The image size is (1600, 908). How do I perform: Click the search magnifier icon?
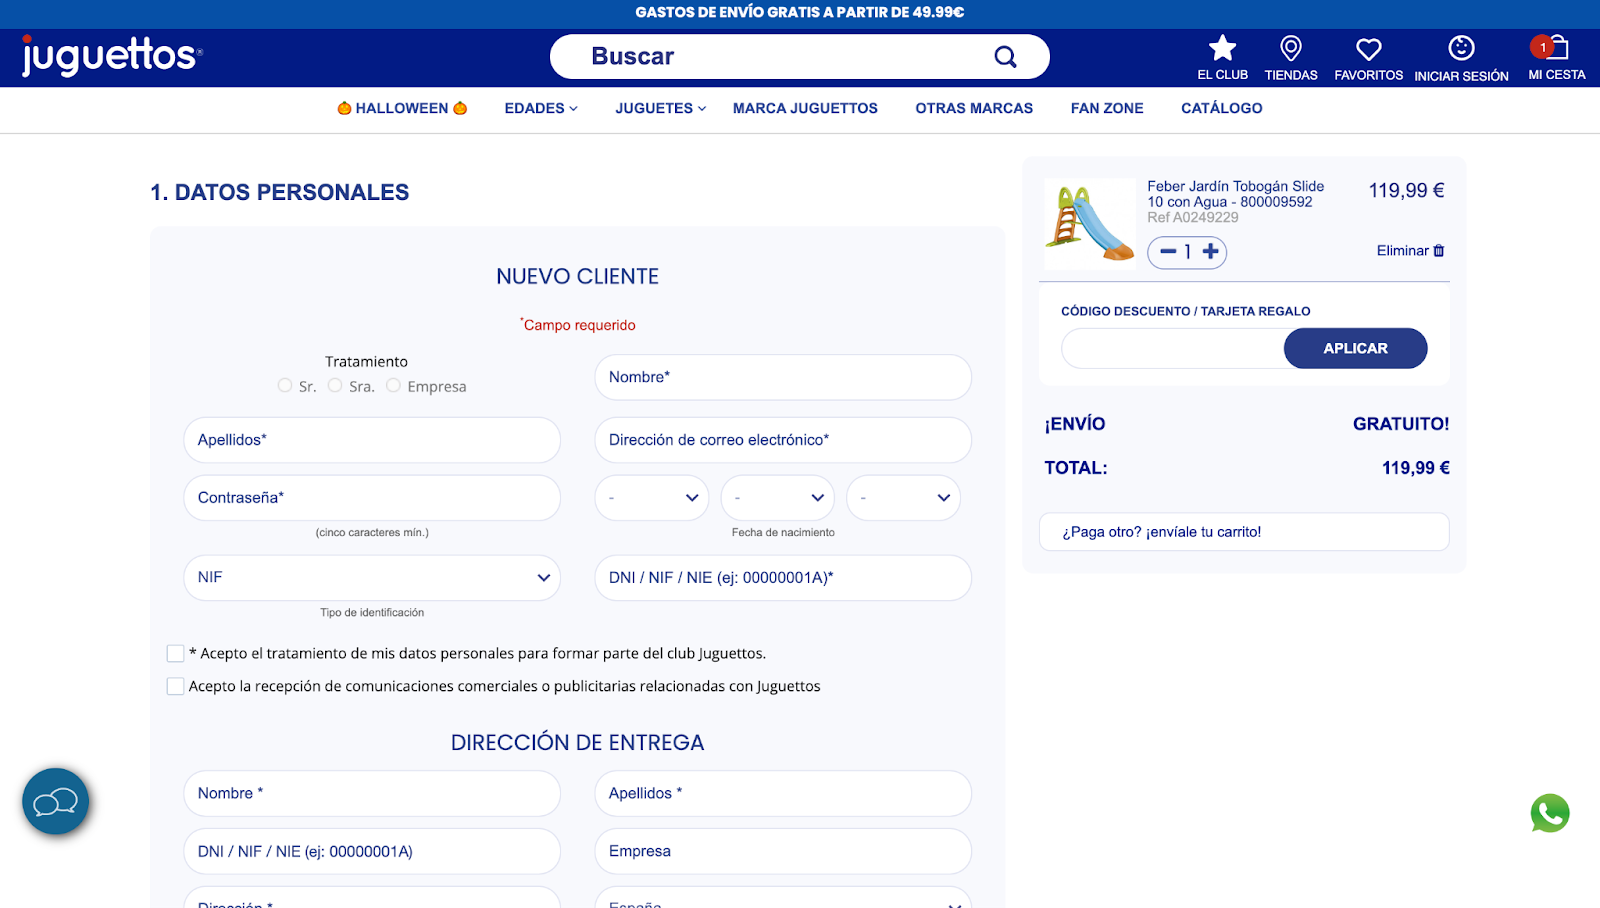coord(1005,57)
